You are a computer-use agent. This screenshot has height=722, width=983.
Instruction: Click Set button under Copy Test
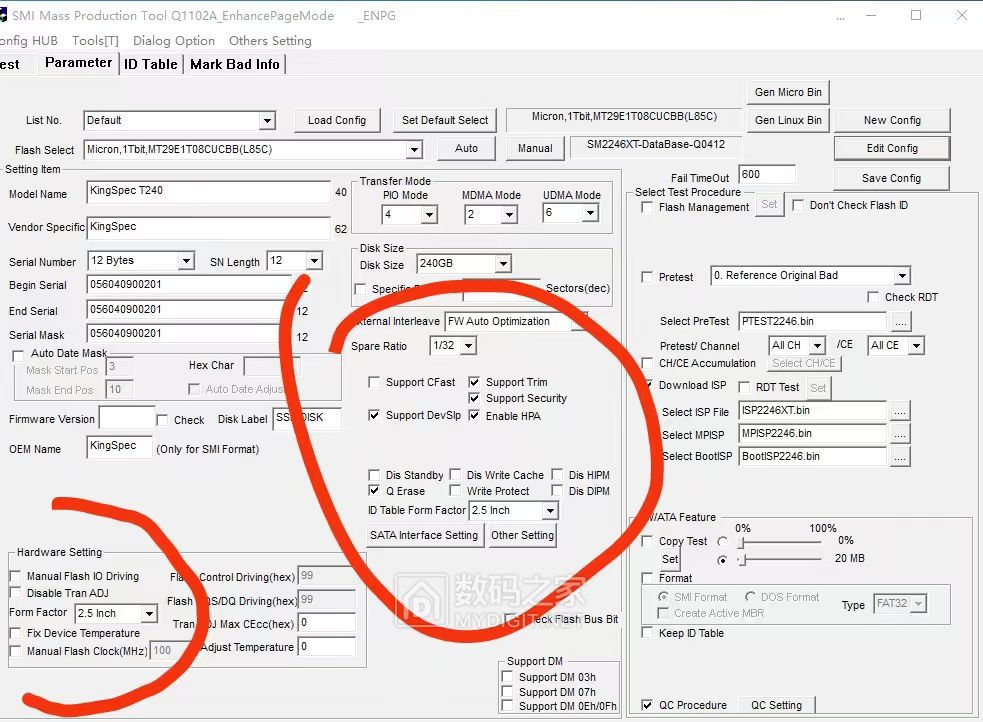670,559
